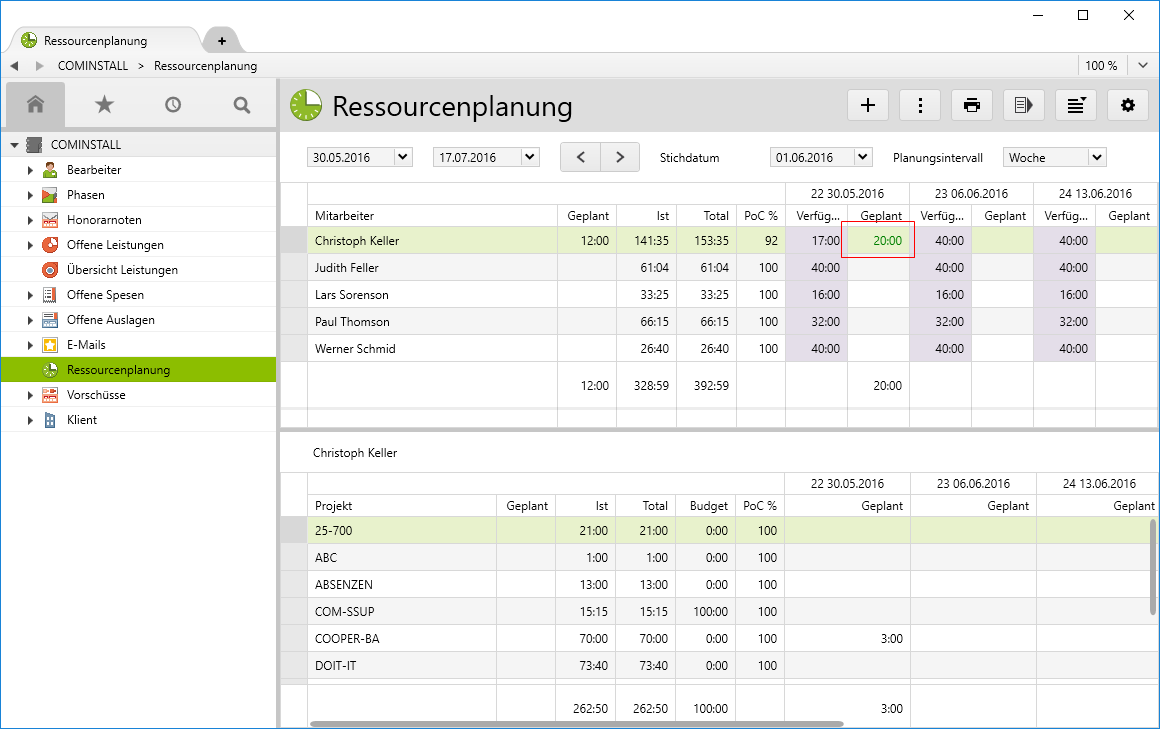Collapse the COMINSTALL root node
This screenshot has width=1160, height=729.
(x=14, y=145)
